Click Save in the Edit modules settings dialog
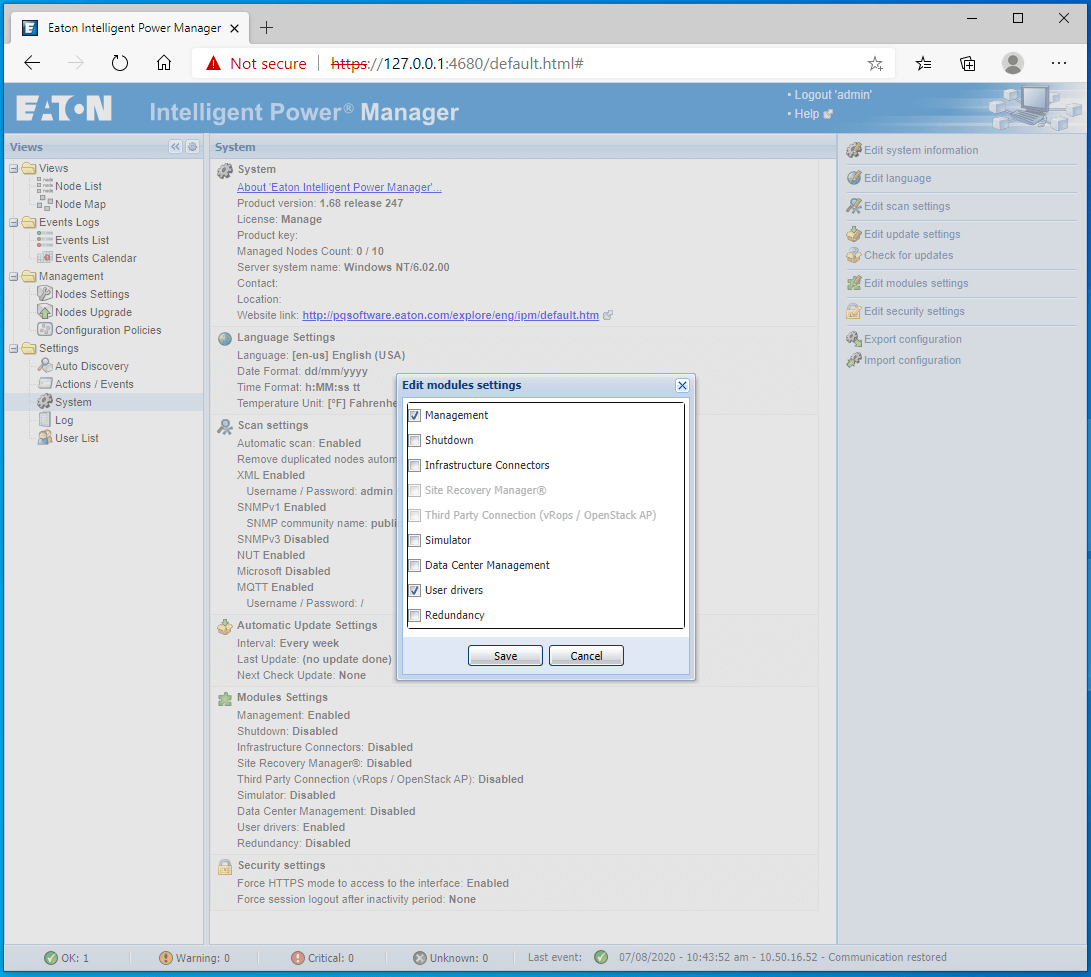Viewport: 1091px width, 977px height. (x=505, y=655)
